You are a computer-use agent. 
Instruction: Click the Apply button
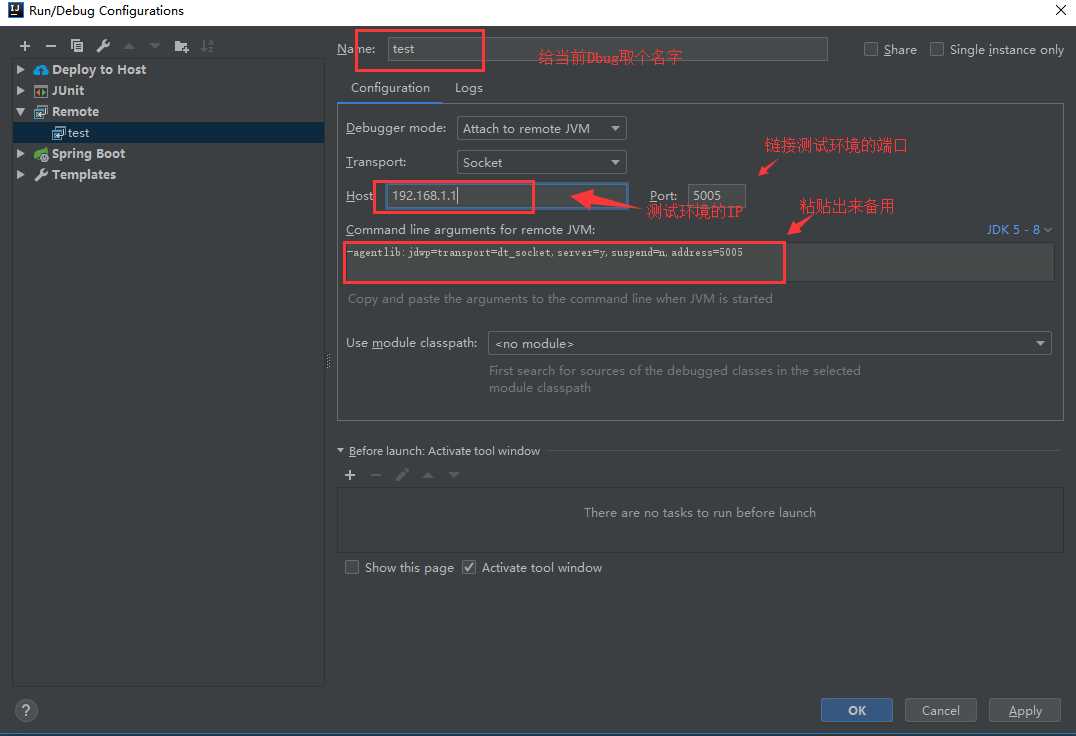coord(1025,711)
